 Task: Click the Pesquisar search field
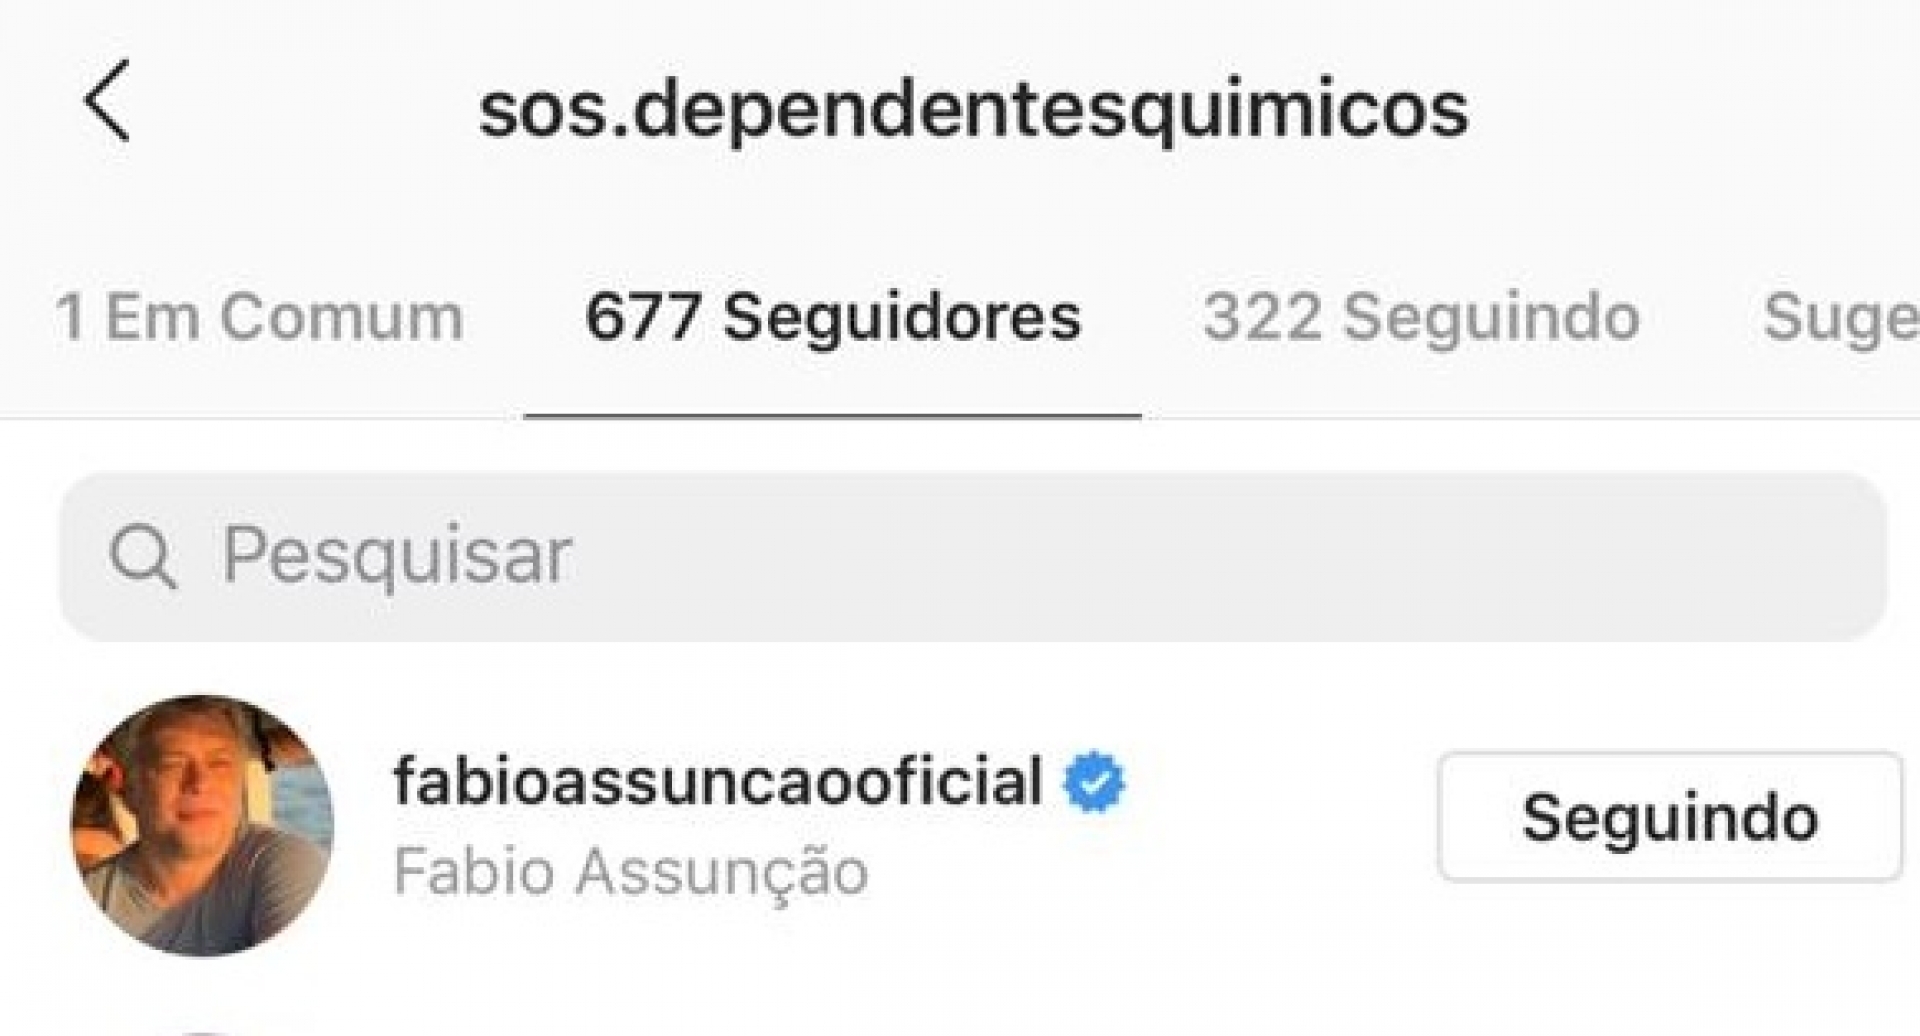(973, 557)
